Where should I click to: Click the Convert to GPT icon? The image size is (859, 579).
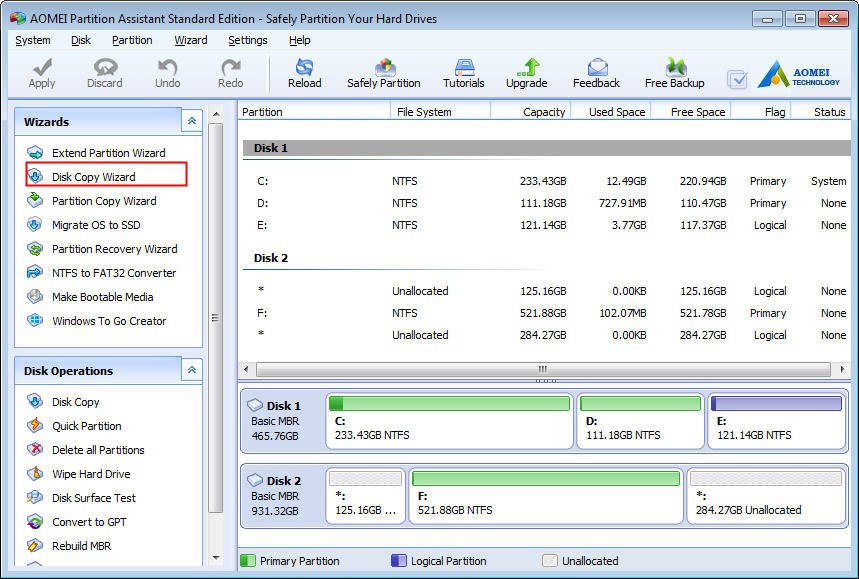pos(35,521)
